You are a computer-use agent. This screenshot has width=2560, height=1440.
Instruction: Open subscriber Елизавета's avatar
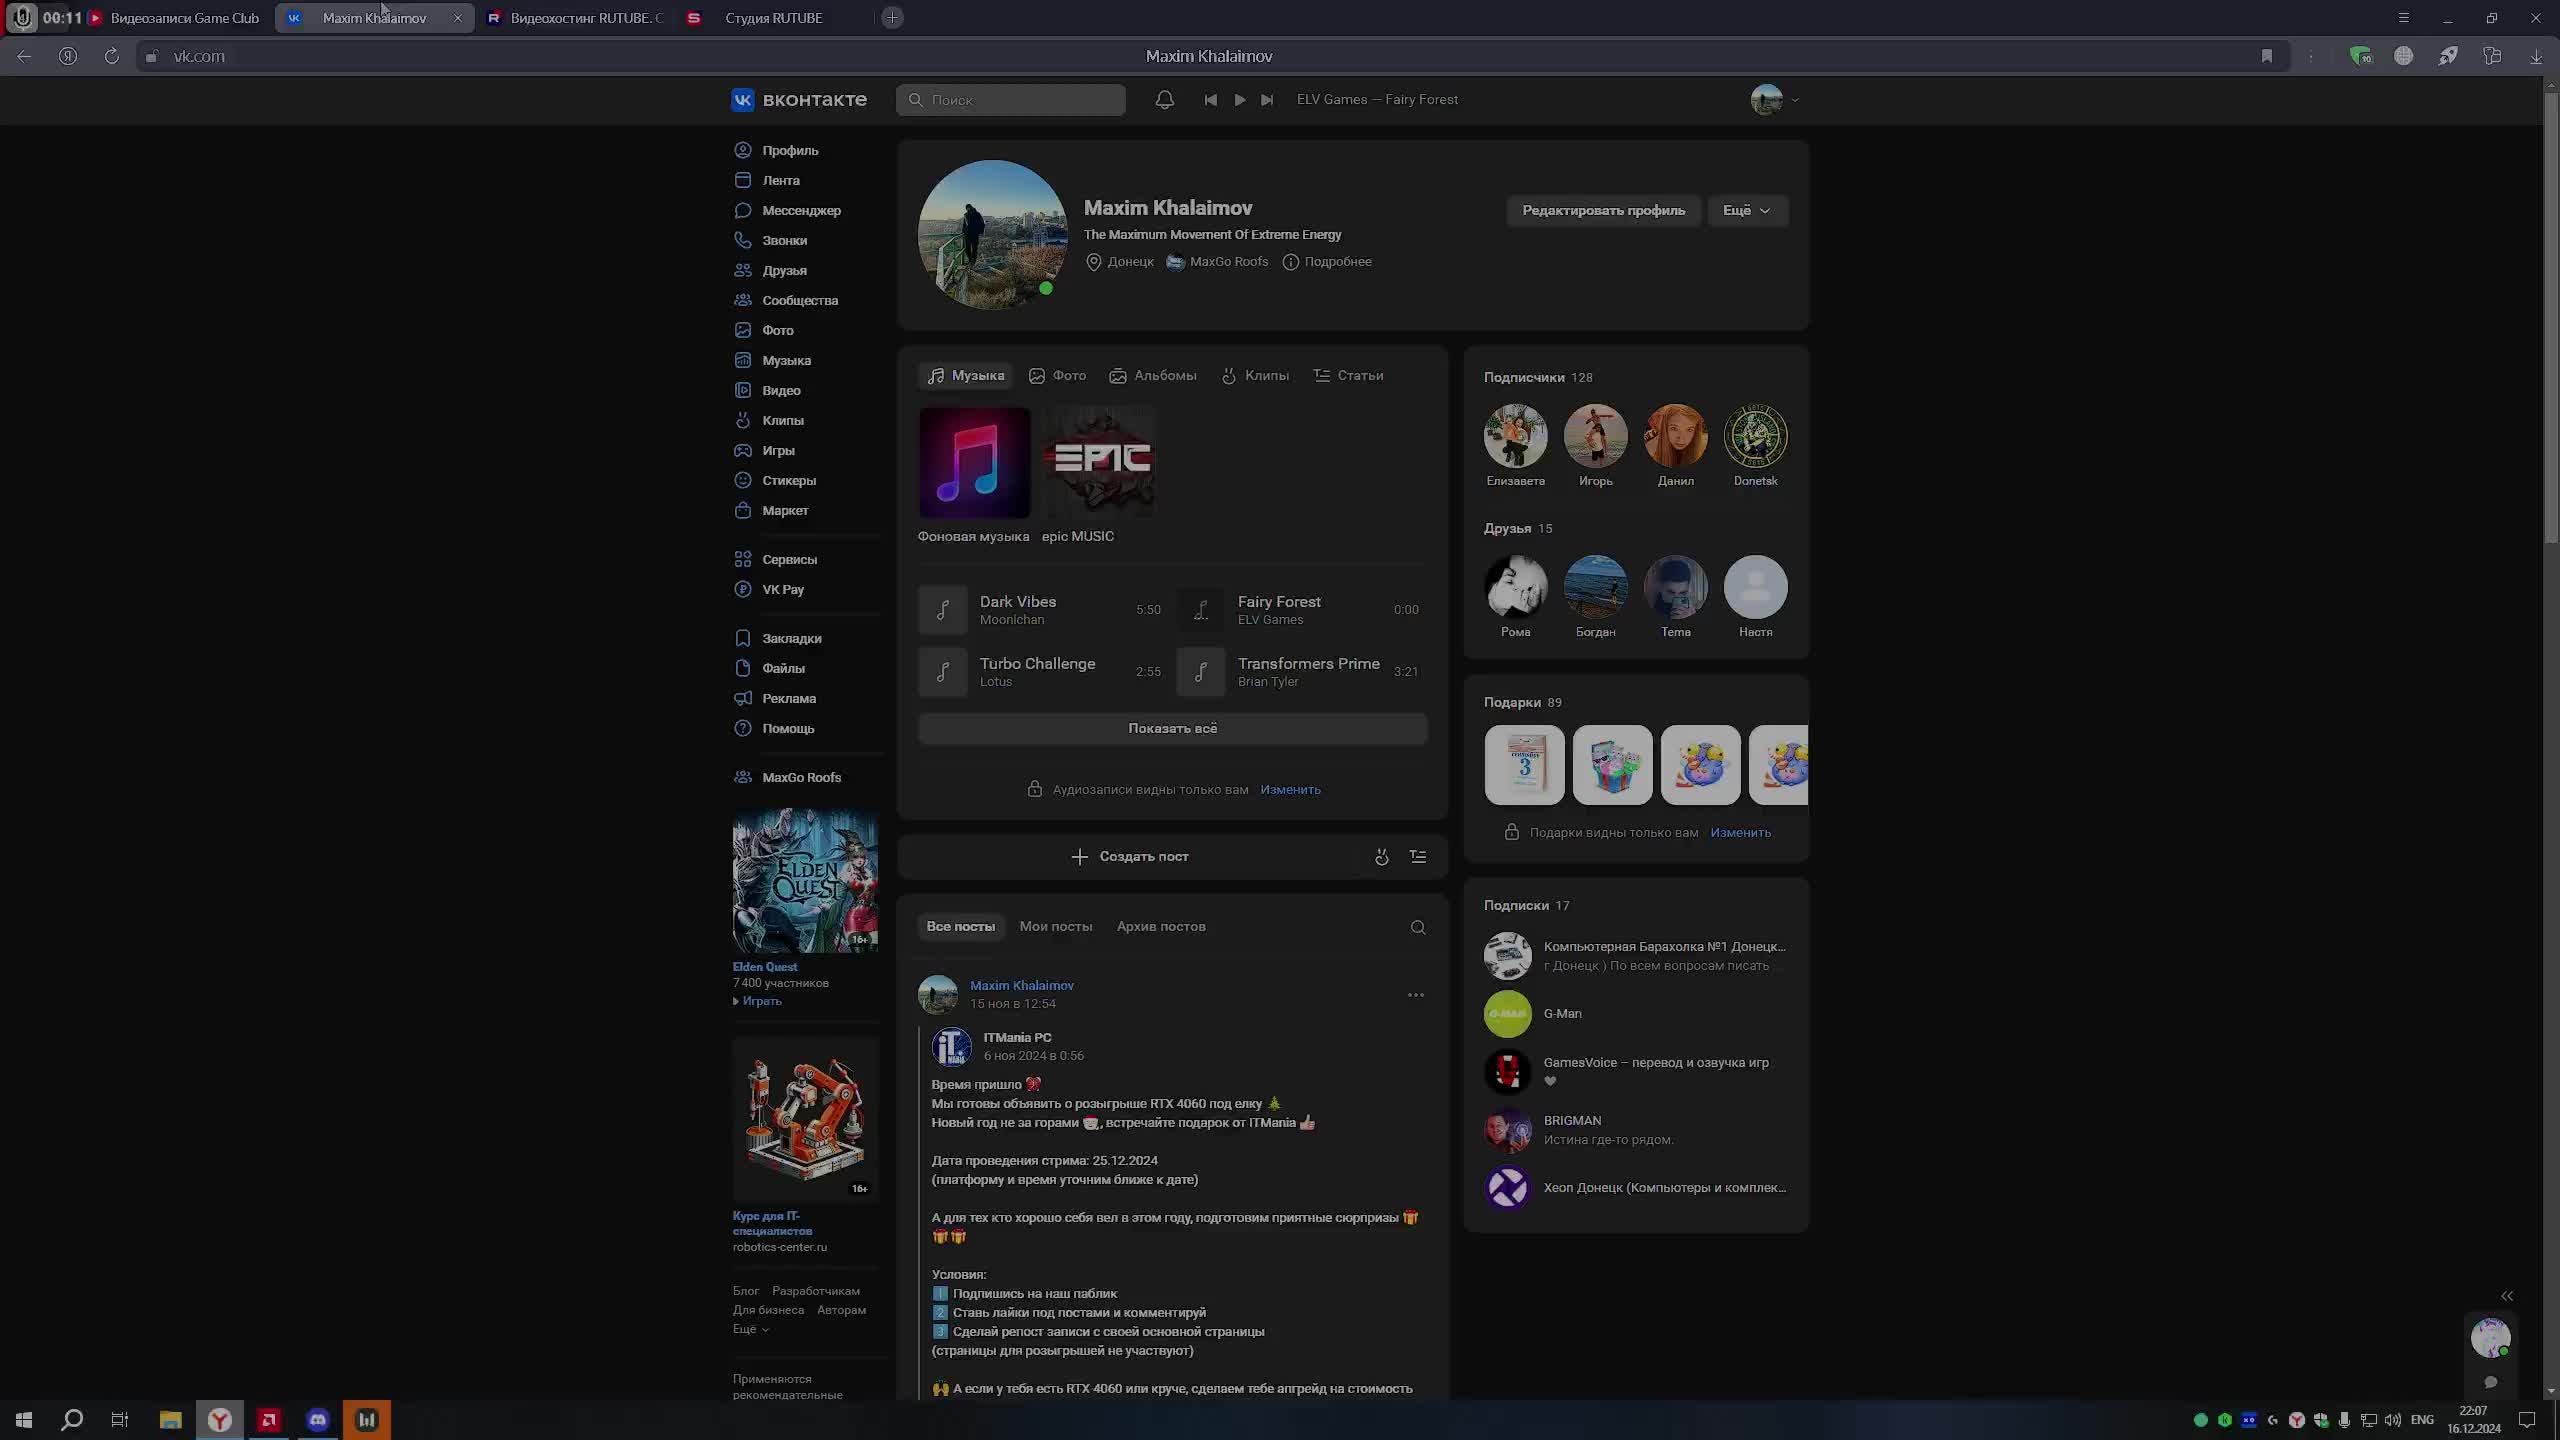1515,436
